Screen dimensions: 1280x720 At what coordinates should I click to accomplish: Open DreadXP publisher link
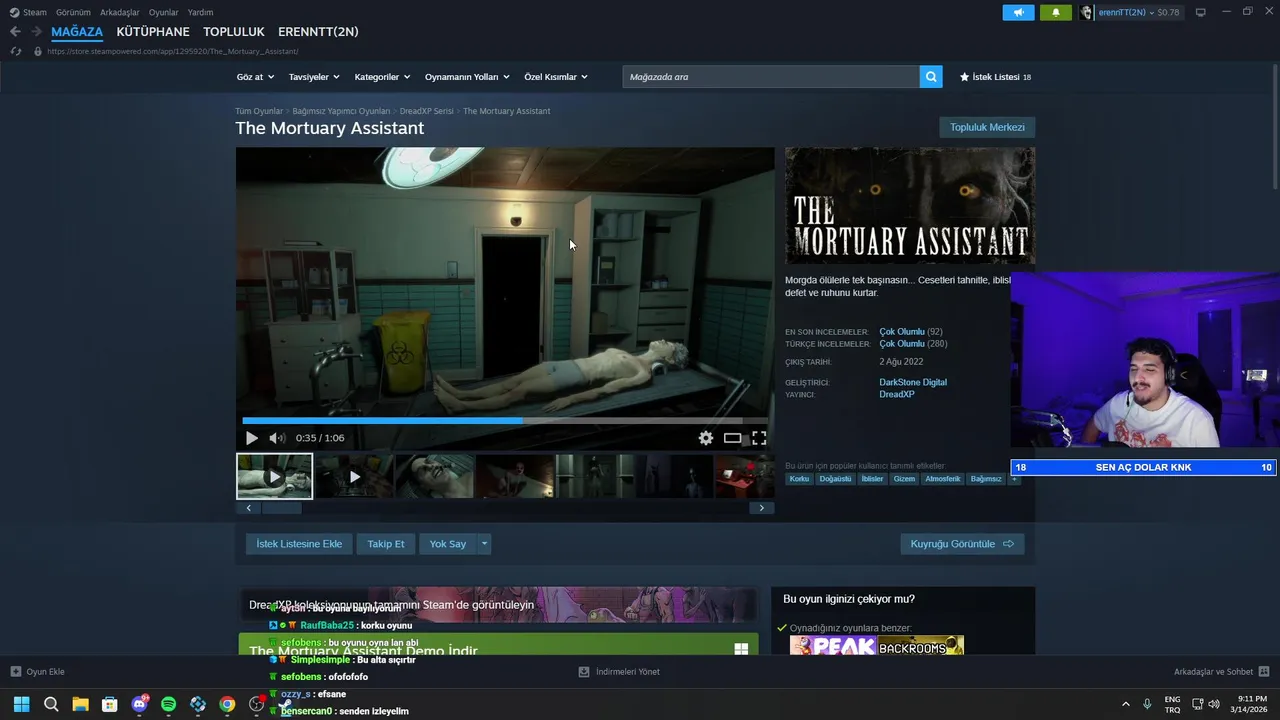point(897,394)
